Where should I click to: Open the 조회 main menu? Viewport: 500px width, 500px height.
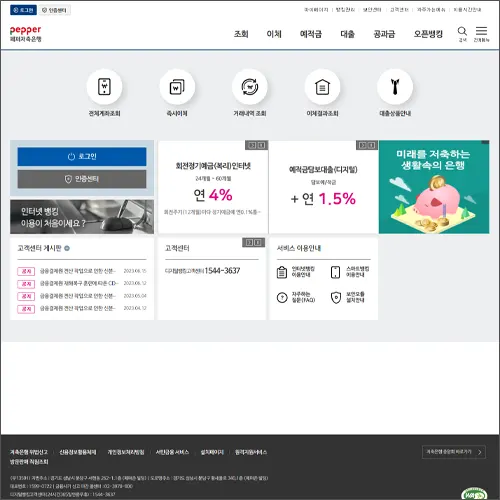pyautogui.click(x=241, y=34)
